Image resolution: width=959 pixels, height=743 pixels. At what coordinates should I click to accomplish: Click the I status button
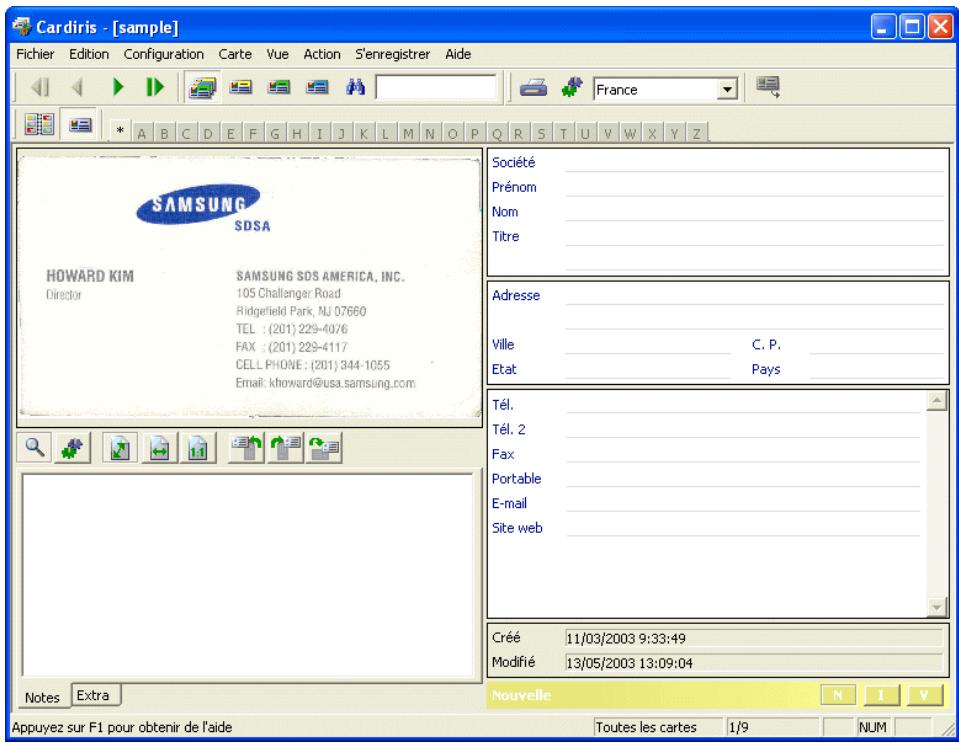point(881,695)
